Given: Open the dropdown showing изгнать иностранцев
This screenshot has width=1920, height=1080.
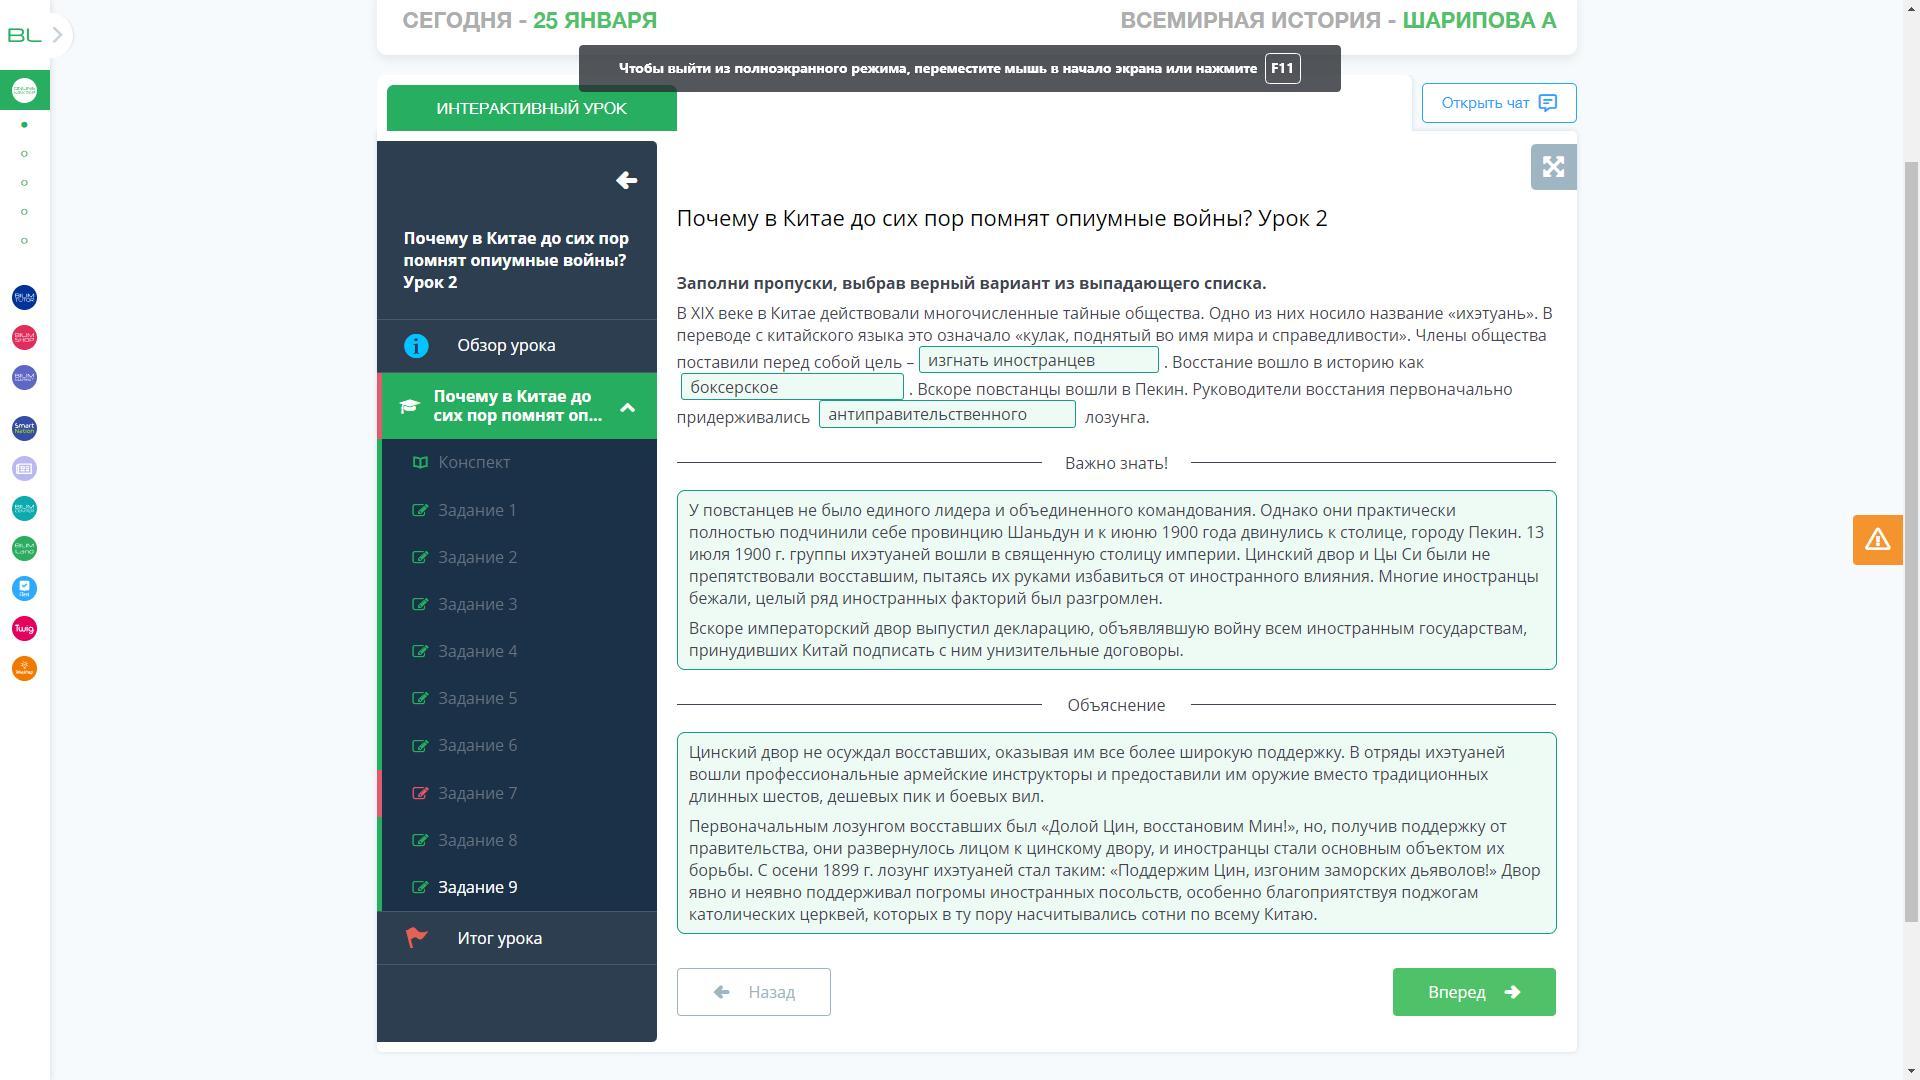Looking at the screenshot, I should coord(1039,360).
